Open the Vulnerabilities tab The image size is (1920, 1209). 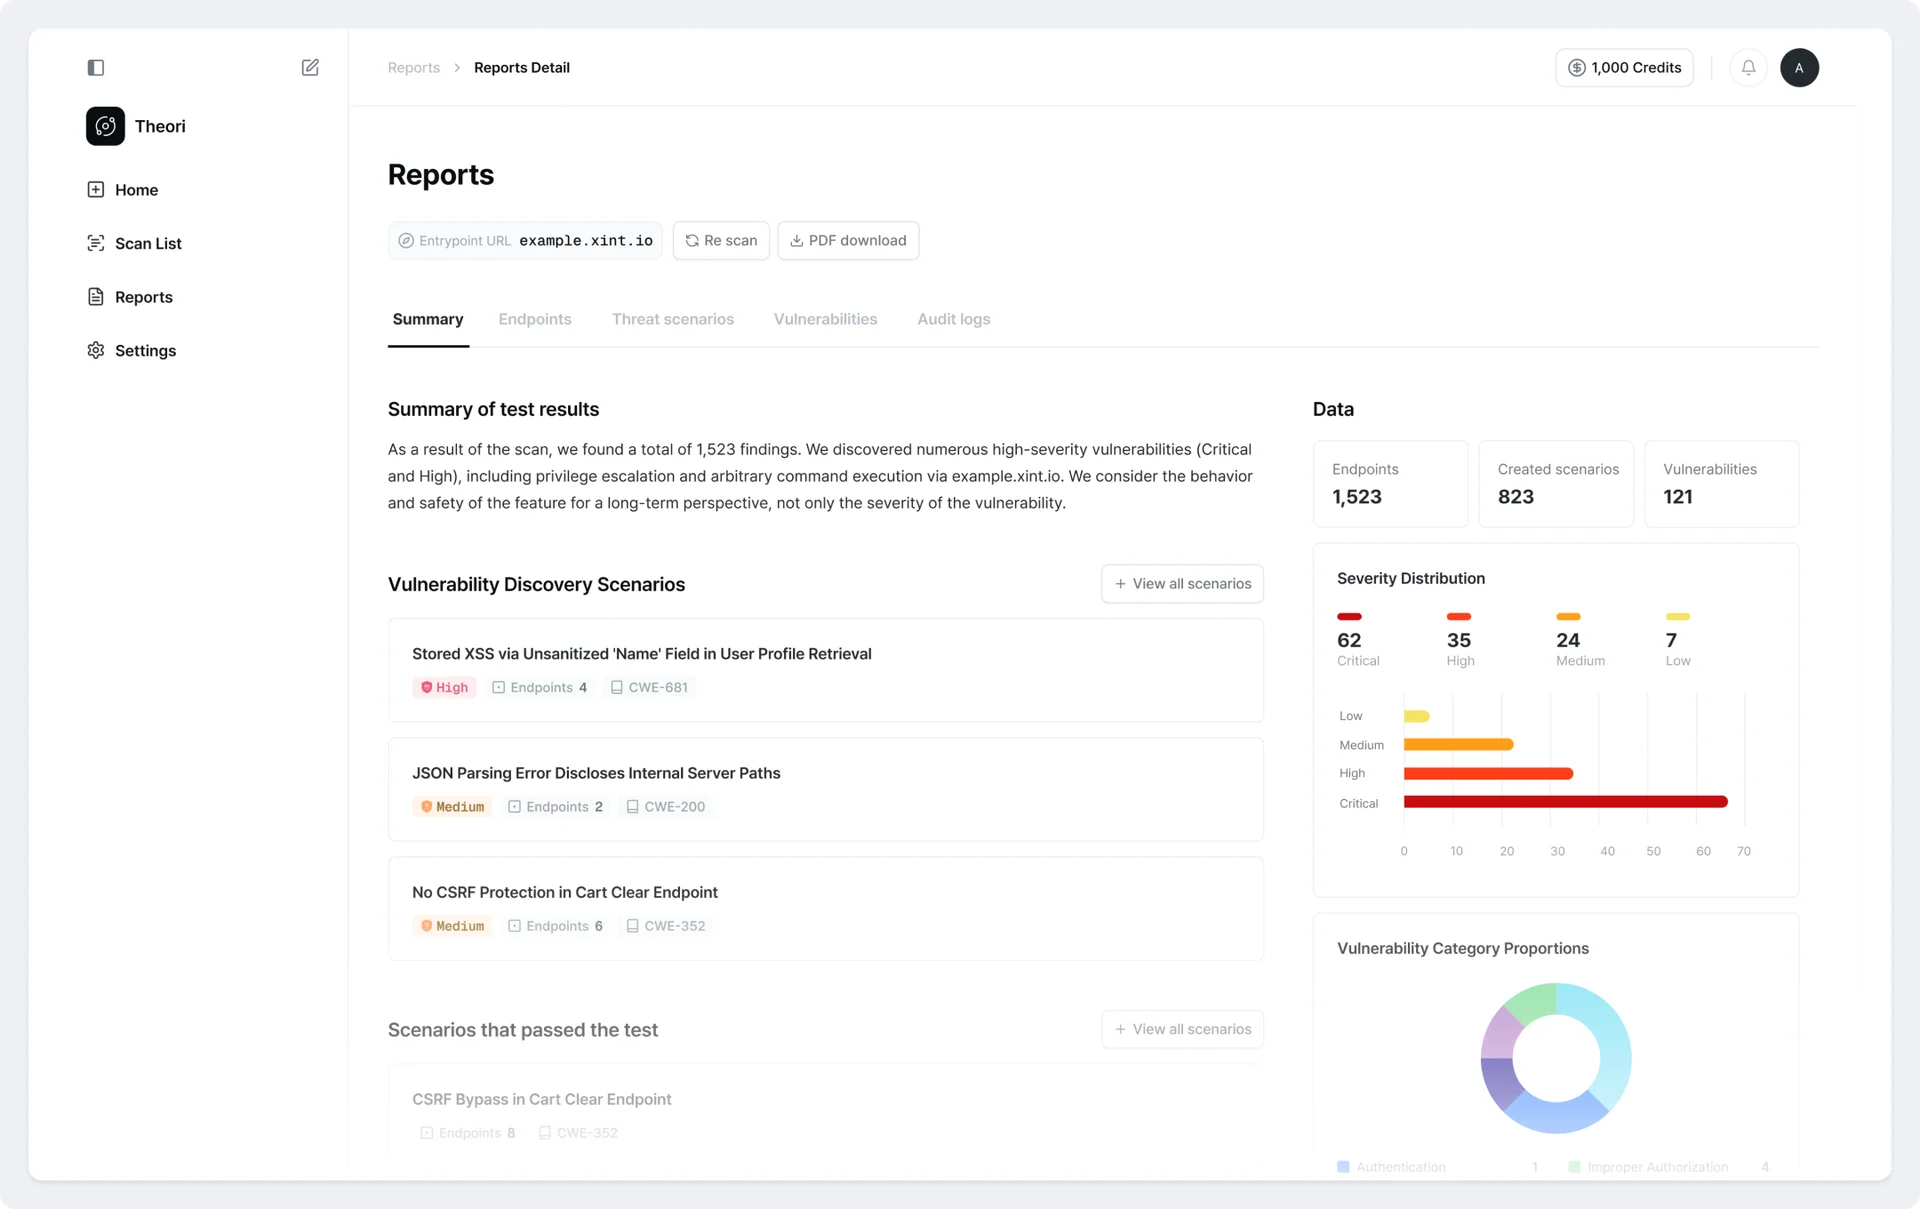(x=825, y=319)
